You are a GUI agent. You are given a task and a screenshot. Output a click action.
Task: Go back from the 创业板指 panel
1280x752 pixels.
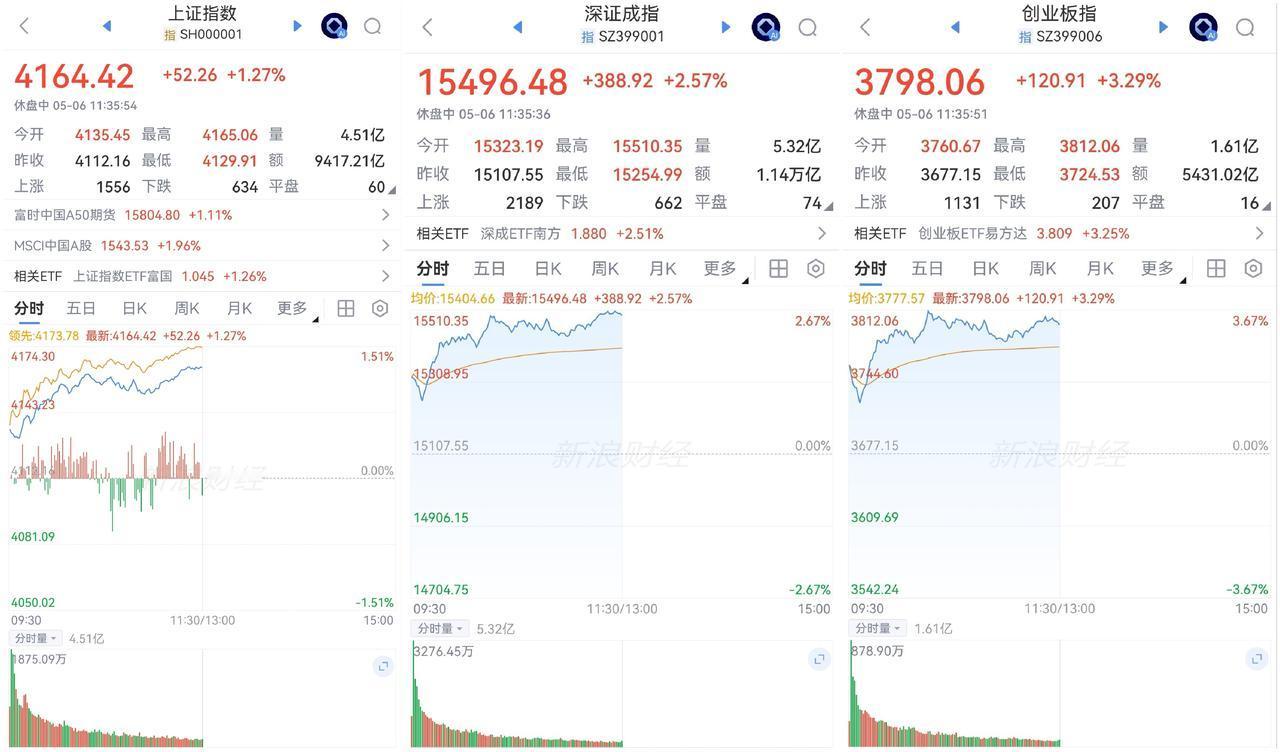click(x=865, y=27)
